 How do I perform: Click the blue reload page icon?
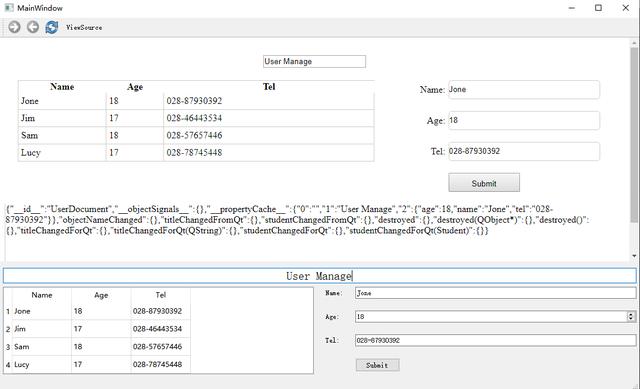click(x=51, y=27)
